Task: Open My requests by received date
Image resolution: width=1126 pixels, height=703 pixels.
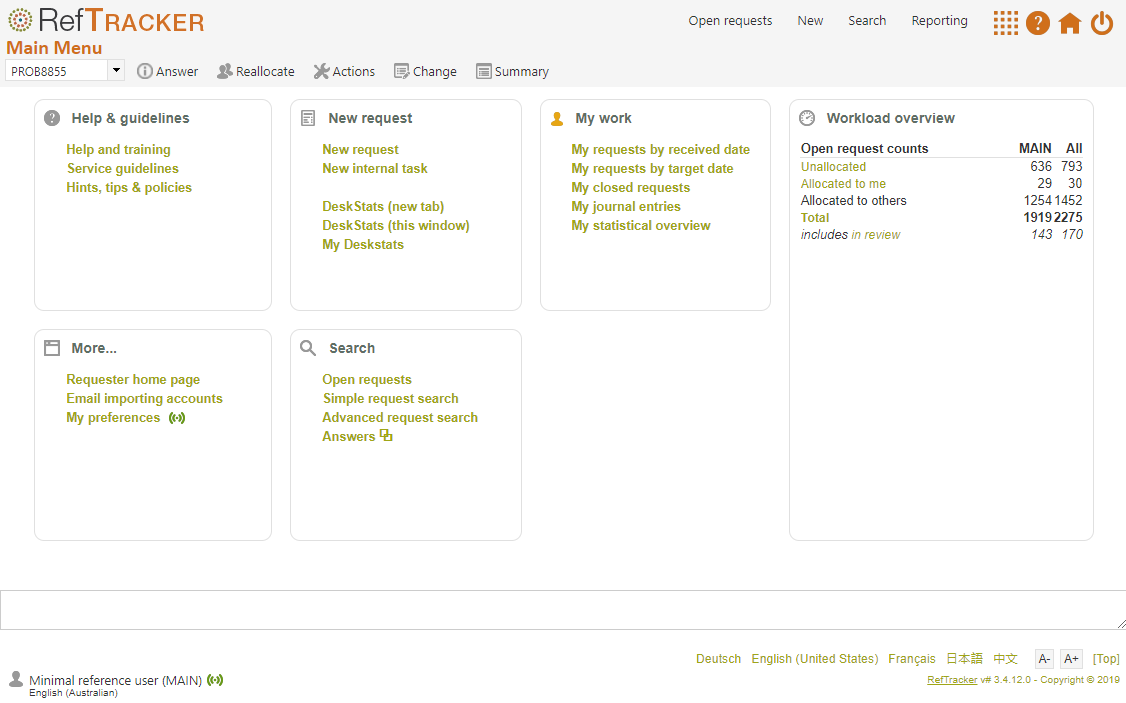Action: tap(661, 149)
